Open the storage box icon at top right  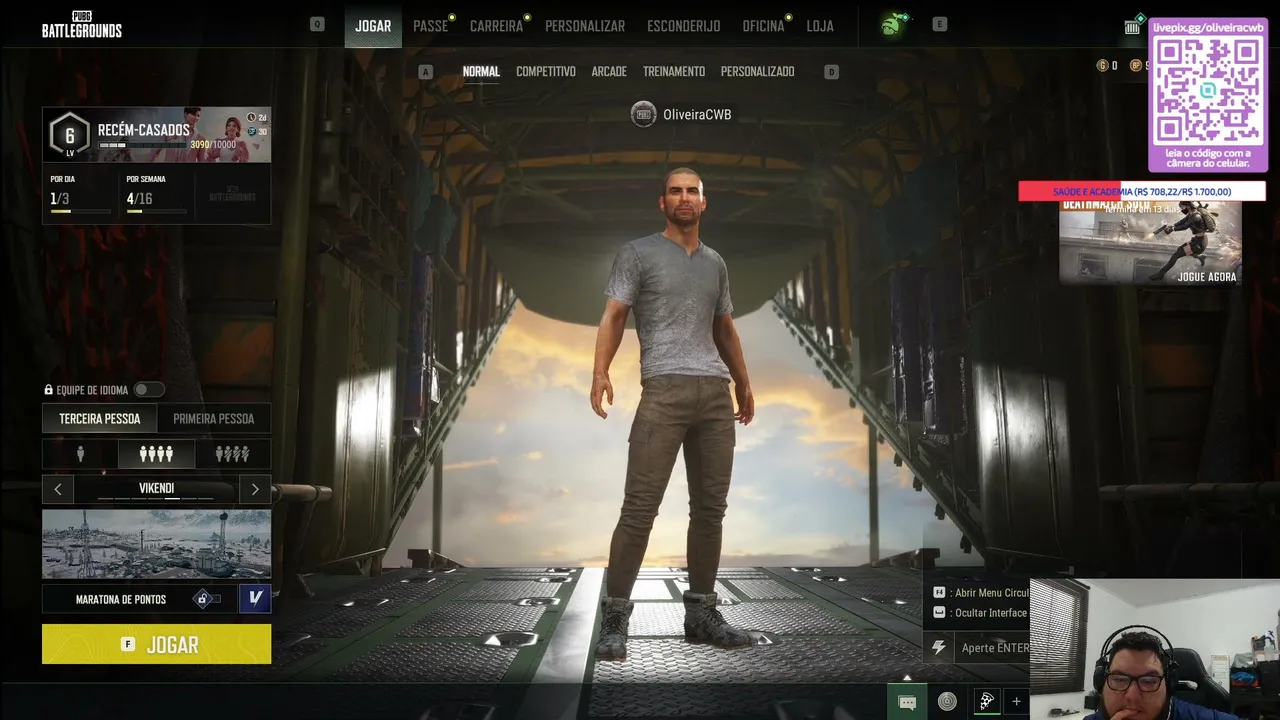point(1132,26)
